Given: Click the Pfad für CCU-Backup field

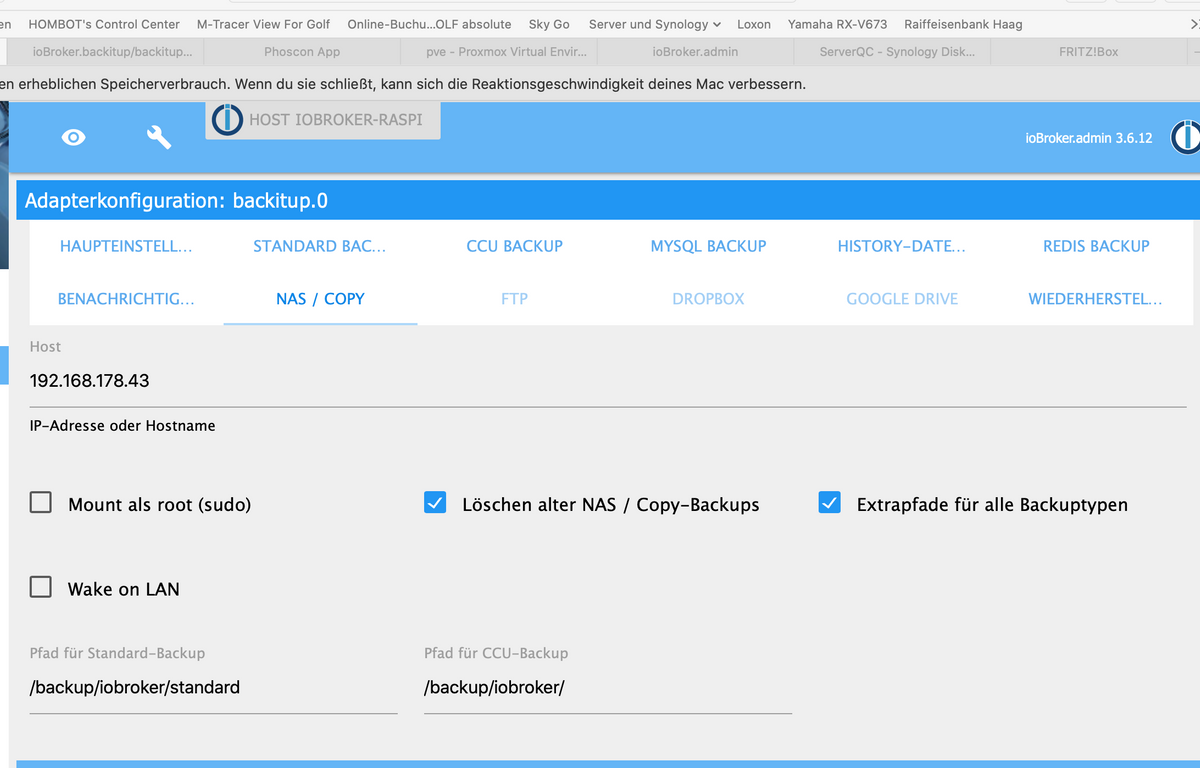Looking at the screenshot, I should pyautogui.click(x=608, y=688).
